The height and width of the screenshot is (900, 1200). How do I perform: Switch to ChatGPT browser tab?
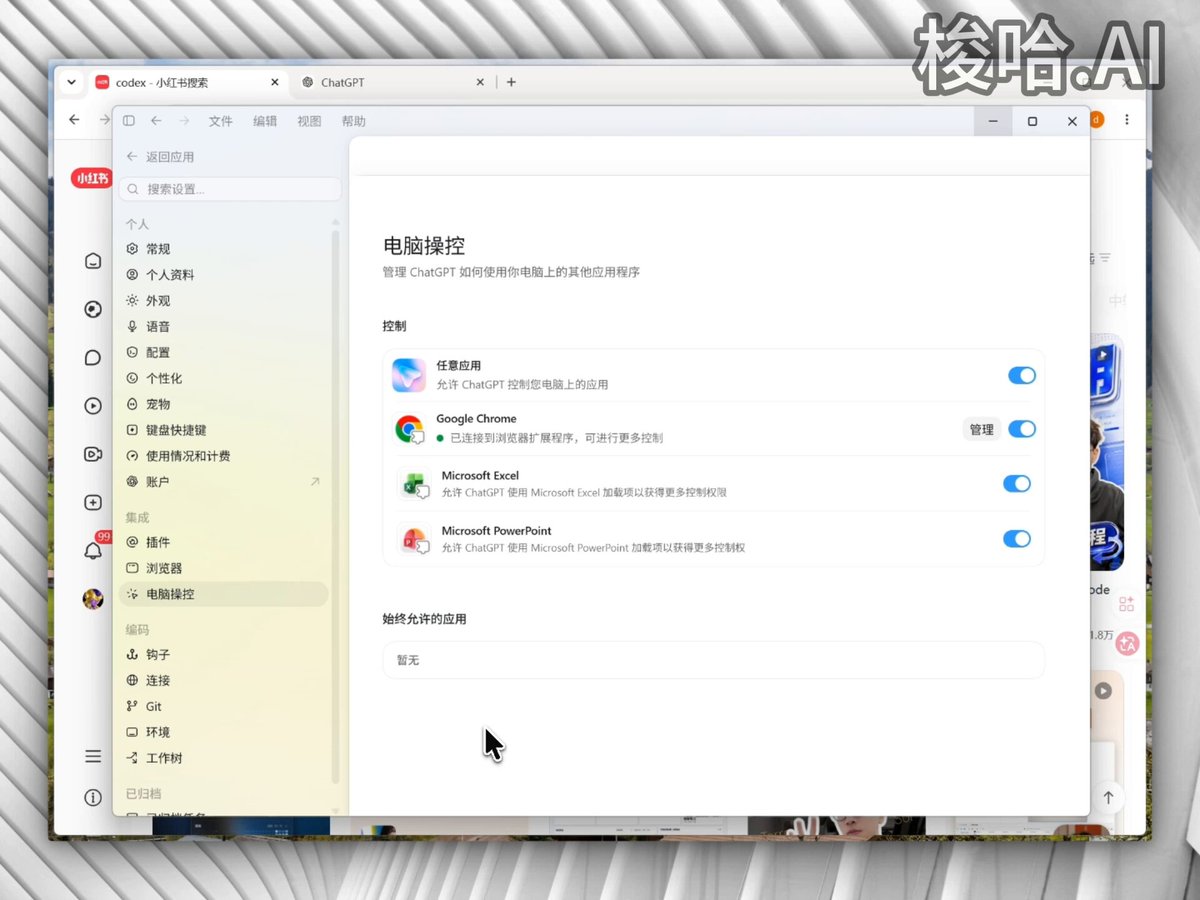click(x=393, y=83)
